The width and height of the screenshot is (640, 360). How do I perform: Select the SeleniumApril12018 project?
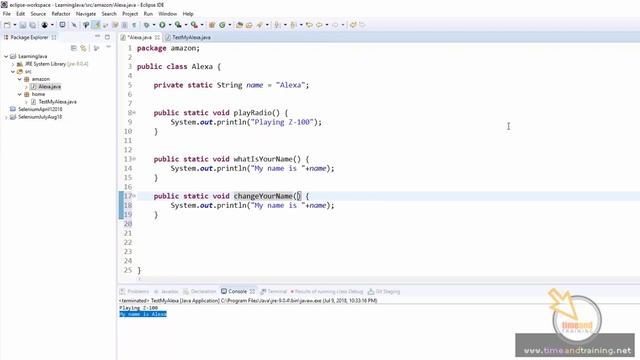click(x=40, y=109)
